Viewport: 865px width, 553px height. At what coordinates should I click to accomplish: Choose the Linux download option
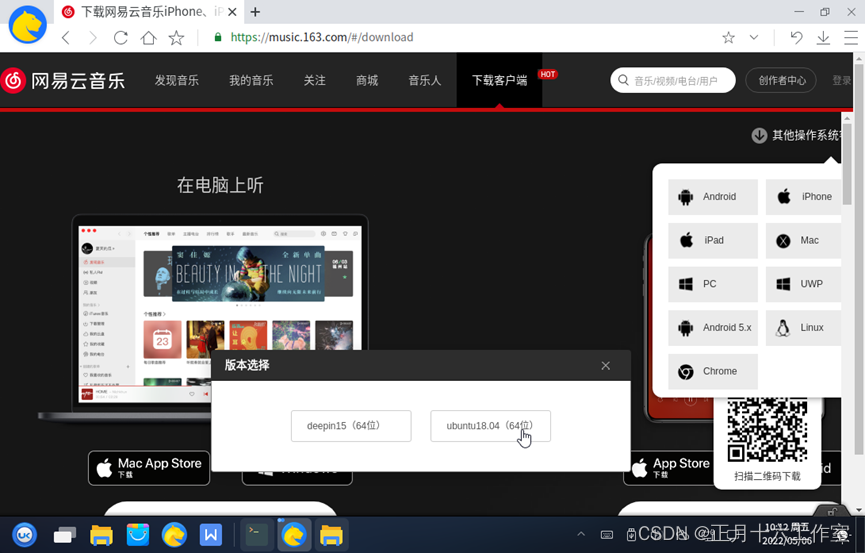pyautogui.click(x=804, y=327)
